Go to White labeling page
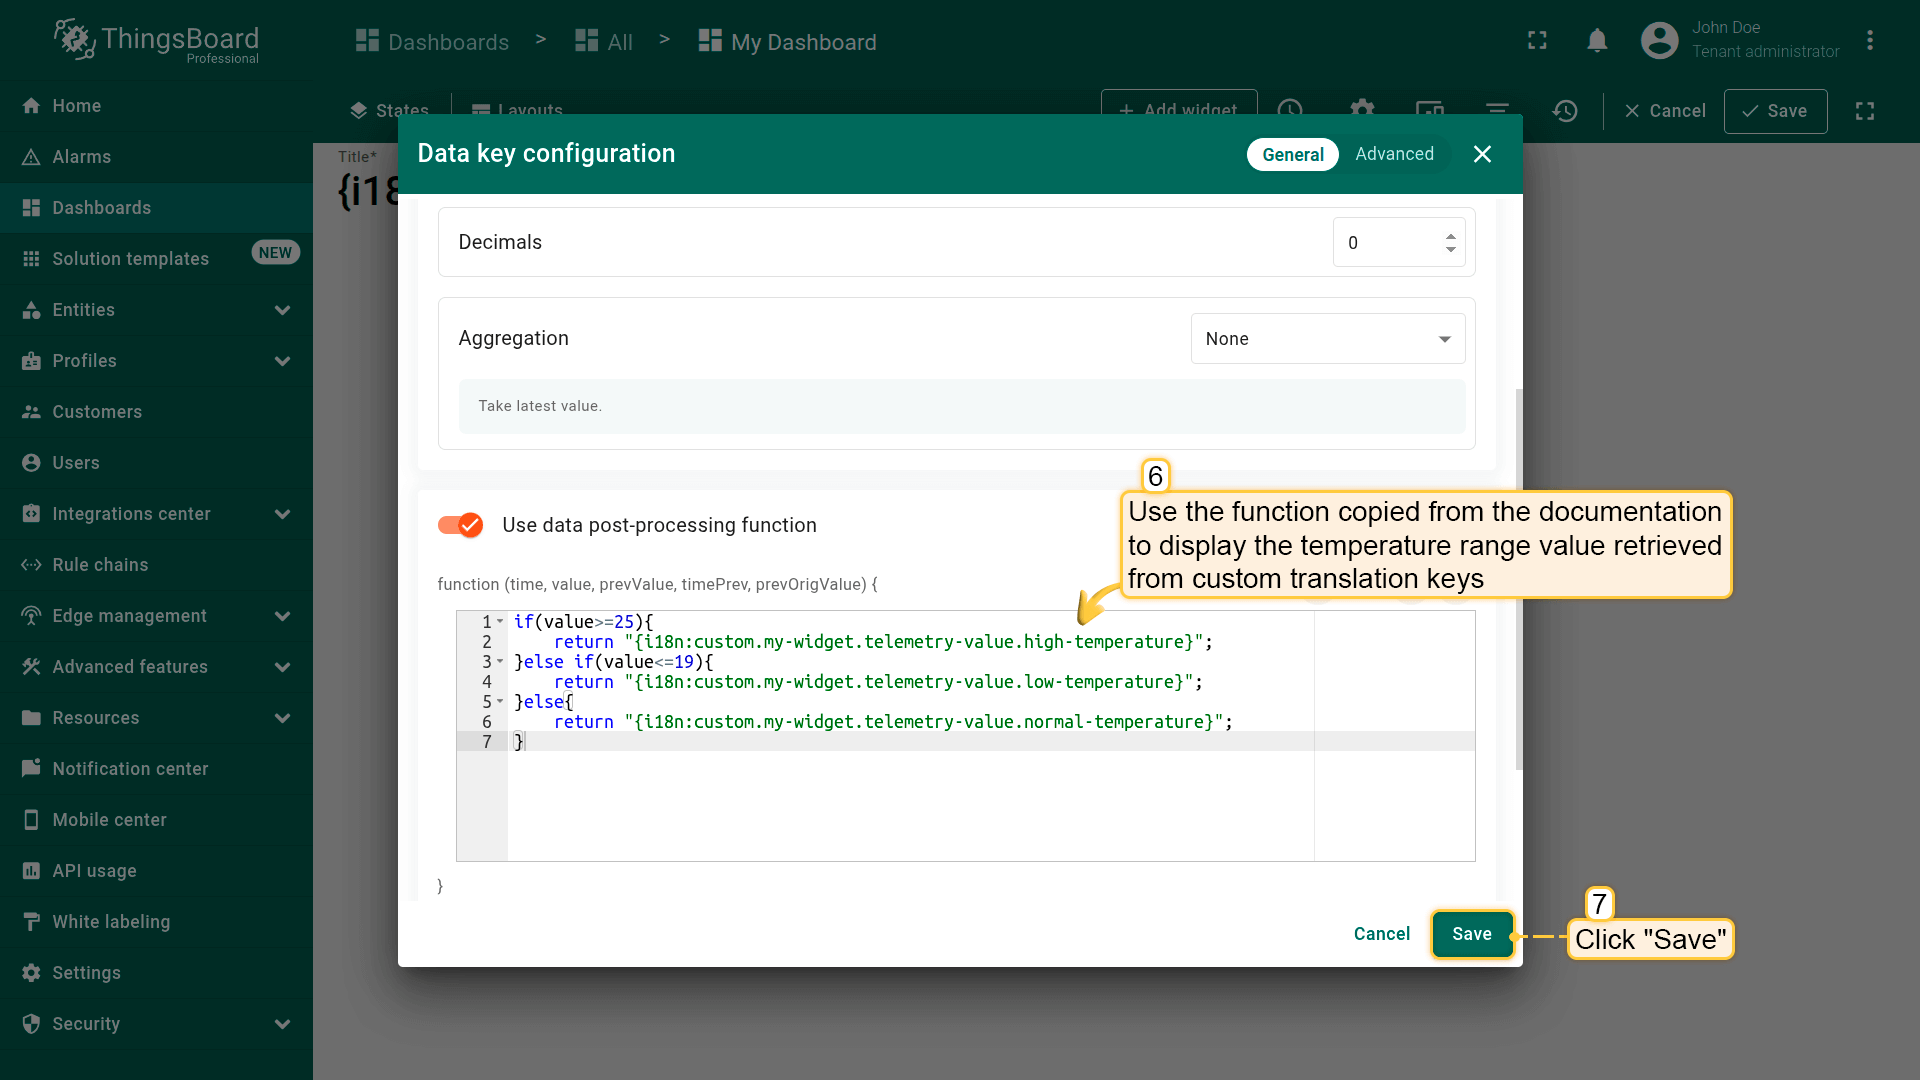 111,922
